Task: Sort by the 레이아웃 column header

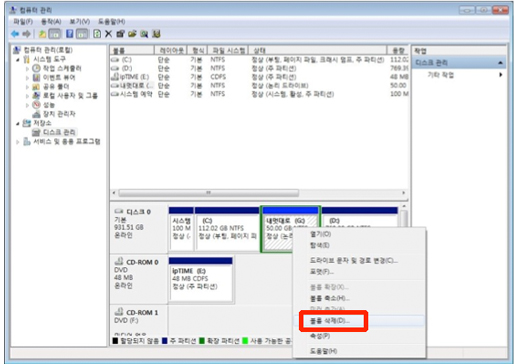Action: tap(171, 50)
